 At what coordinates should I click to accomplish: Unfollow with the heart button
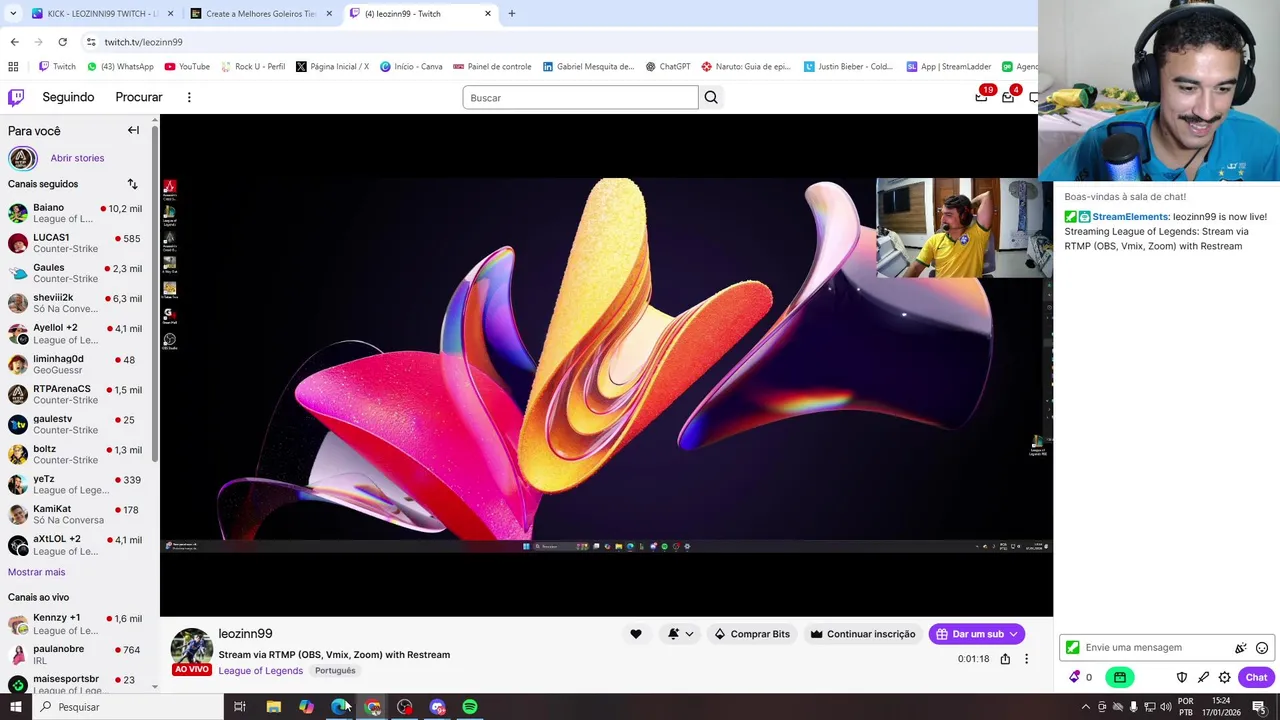[x=636, y=634]
